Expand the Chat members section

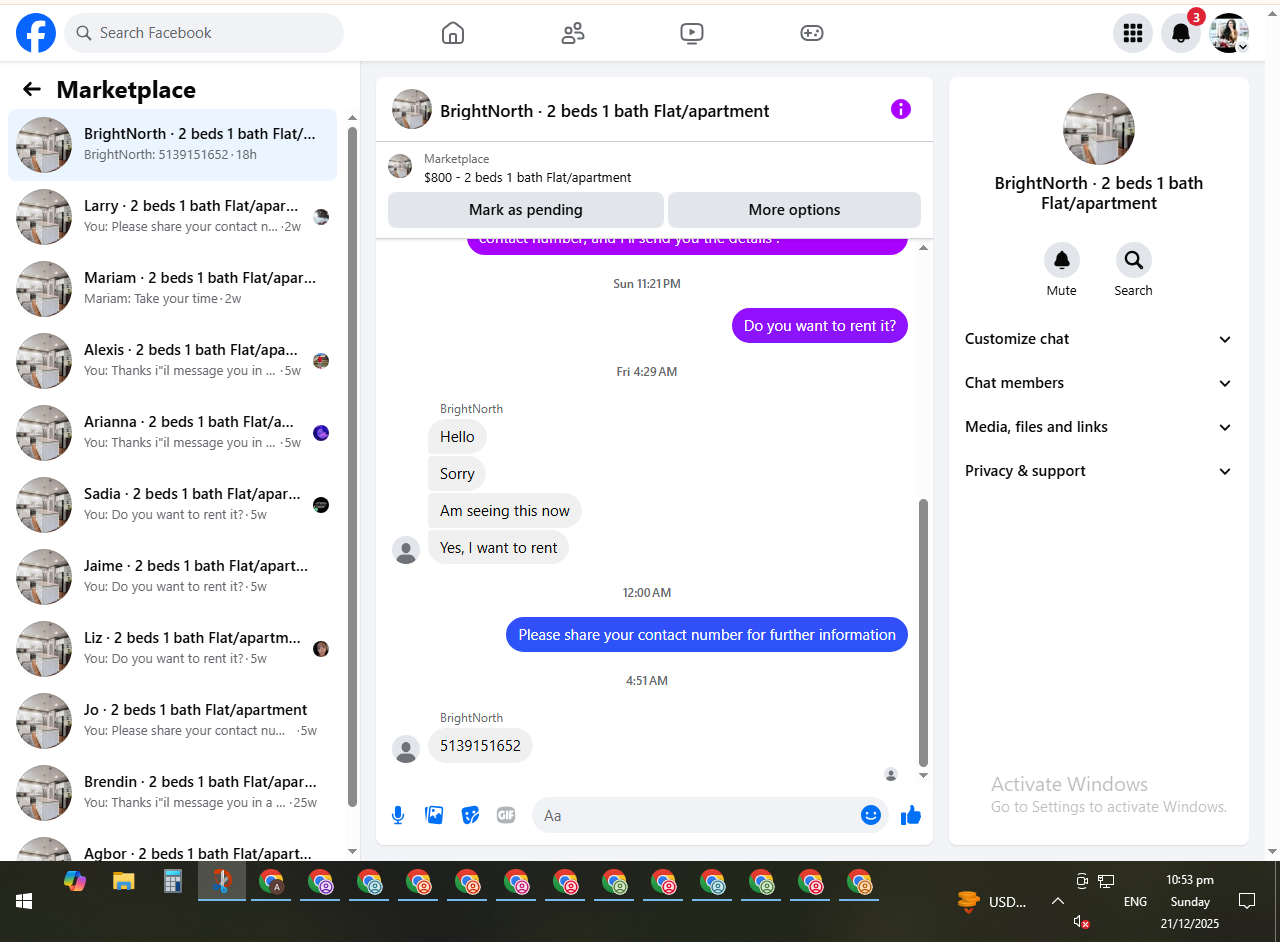[x=1099, y=383]
